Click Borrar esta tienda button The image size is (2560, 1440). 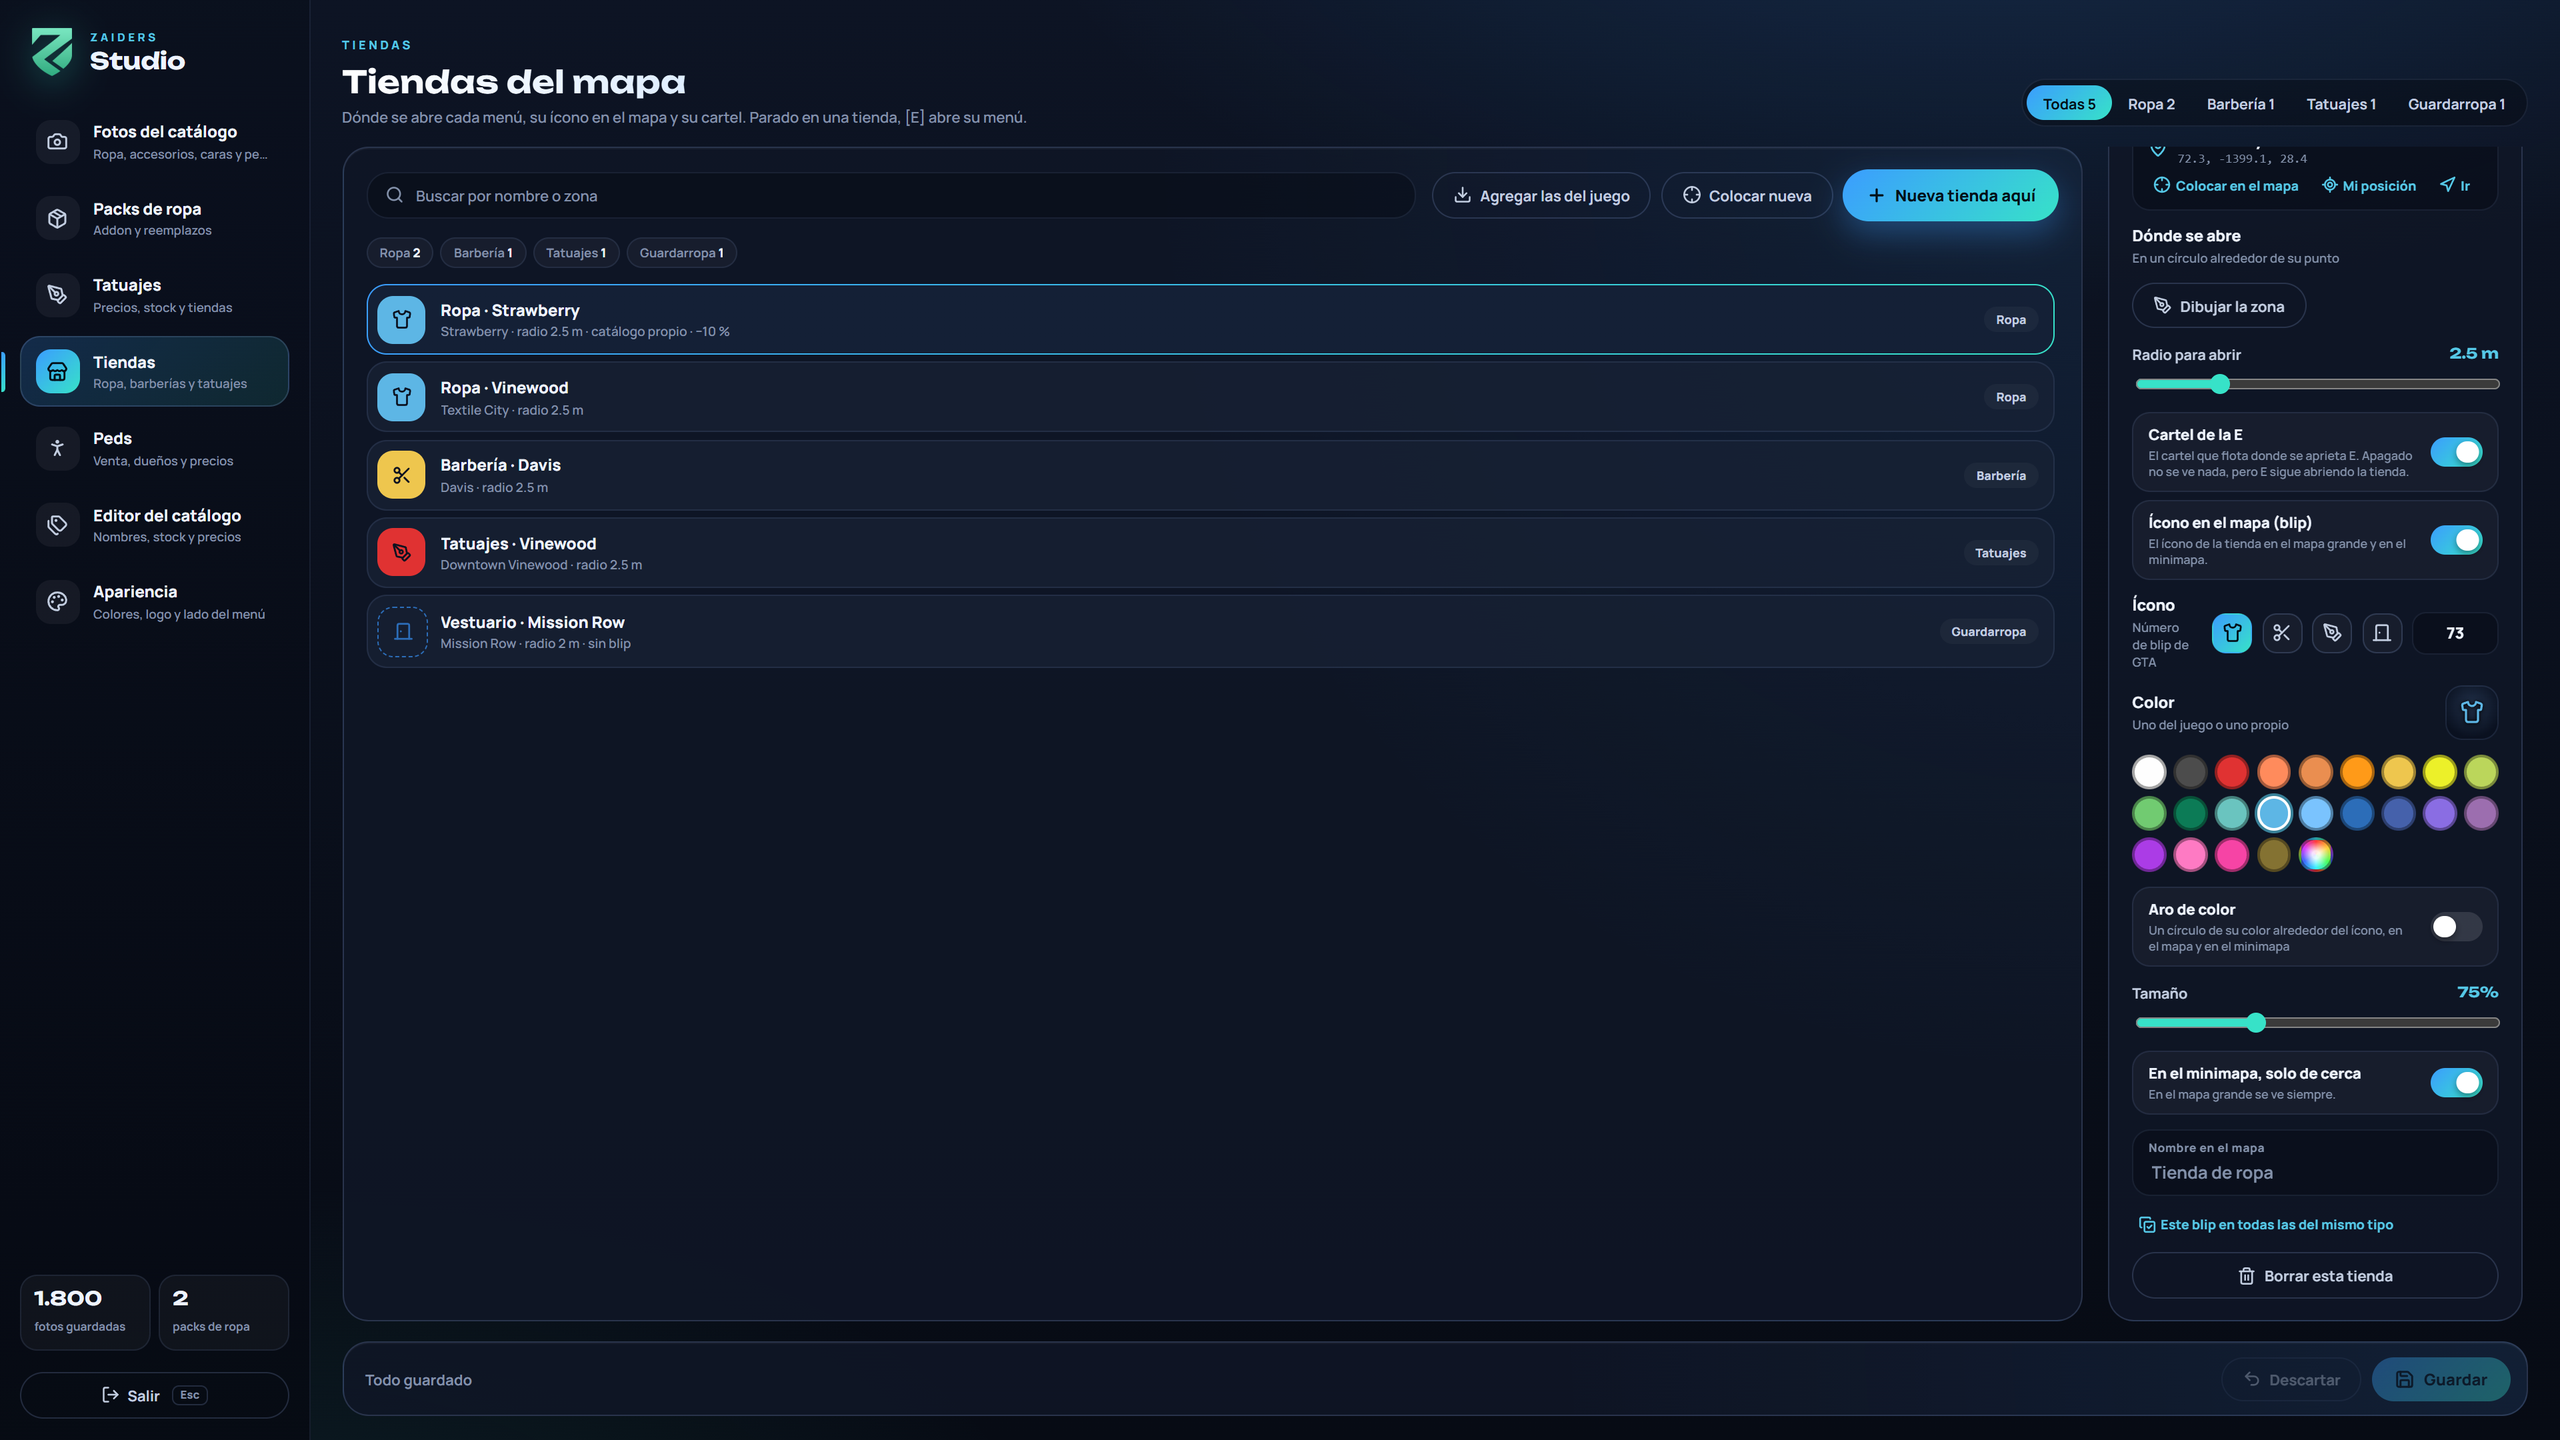tap(2315, 1276)
